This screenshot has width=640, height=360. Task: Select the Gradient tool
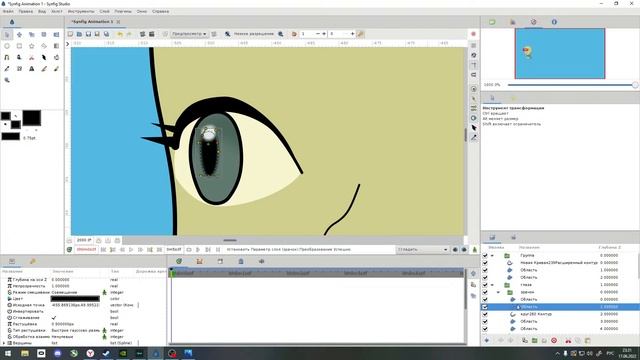tap(56, 46)
